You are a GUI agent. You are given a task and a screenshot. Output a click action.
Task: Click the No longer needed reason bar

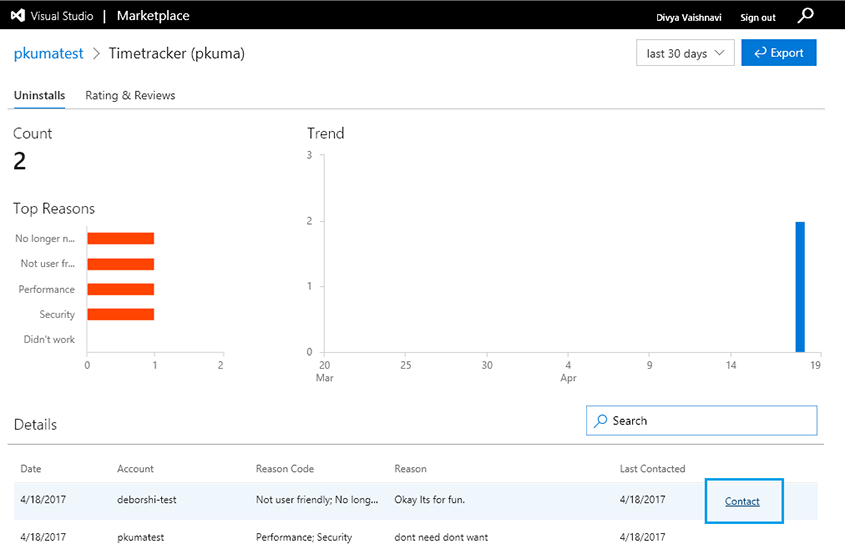click(x=121, y=238)
